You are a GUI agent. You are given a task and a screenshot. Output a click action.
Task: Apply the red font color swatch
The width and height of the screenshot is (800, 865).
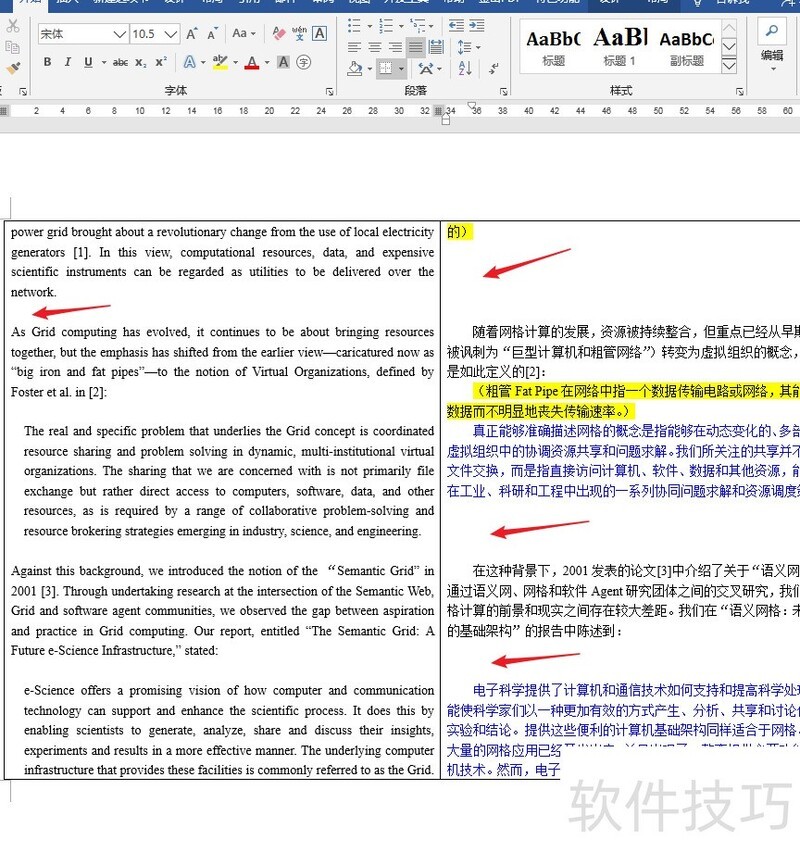pyautogui.click(x=251, y=63)
